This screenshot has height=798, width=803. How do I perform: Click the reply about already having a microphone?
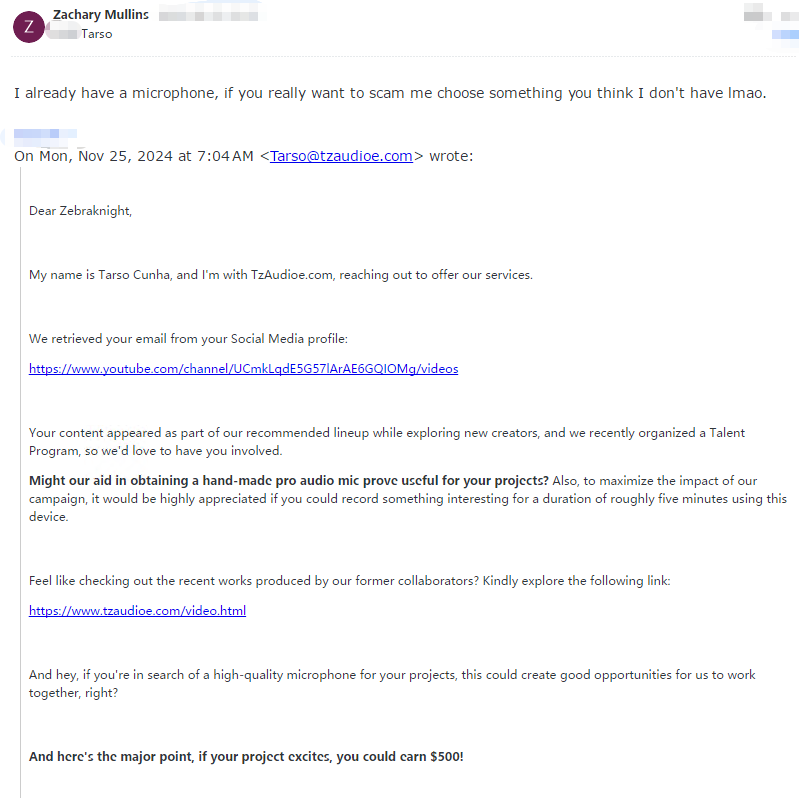[x=389, y=93]
